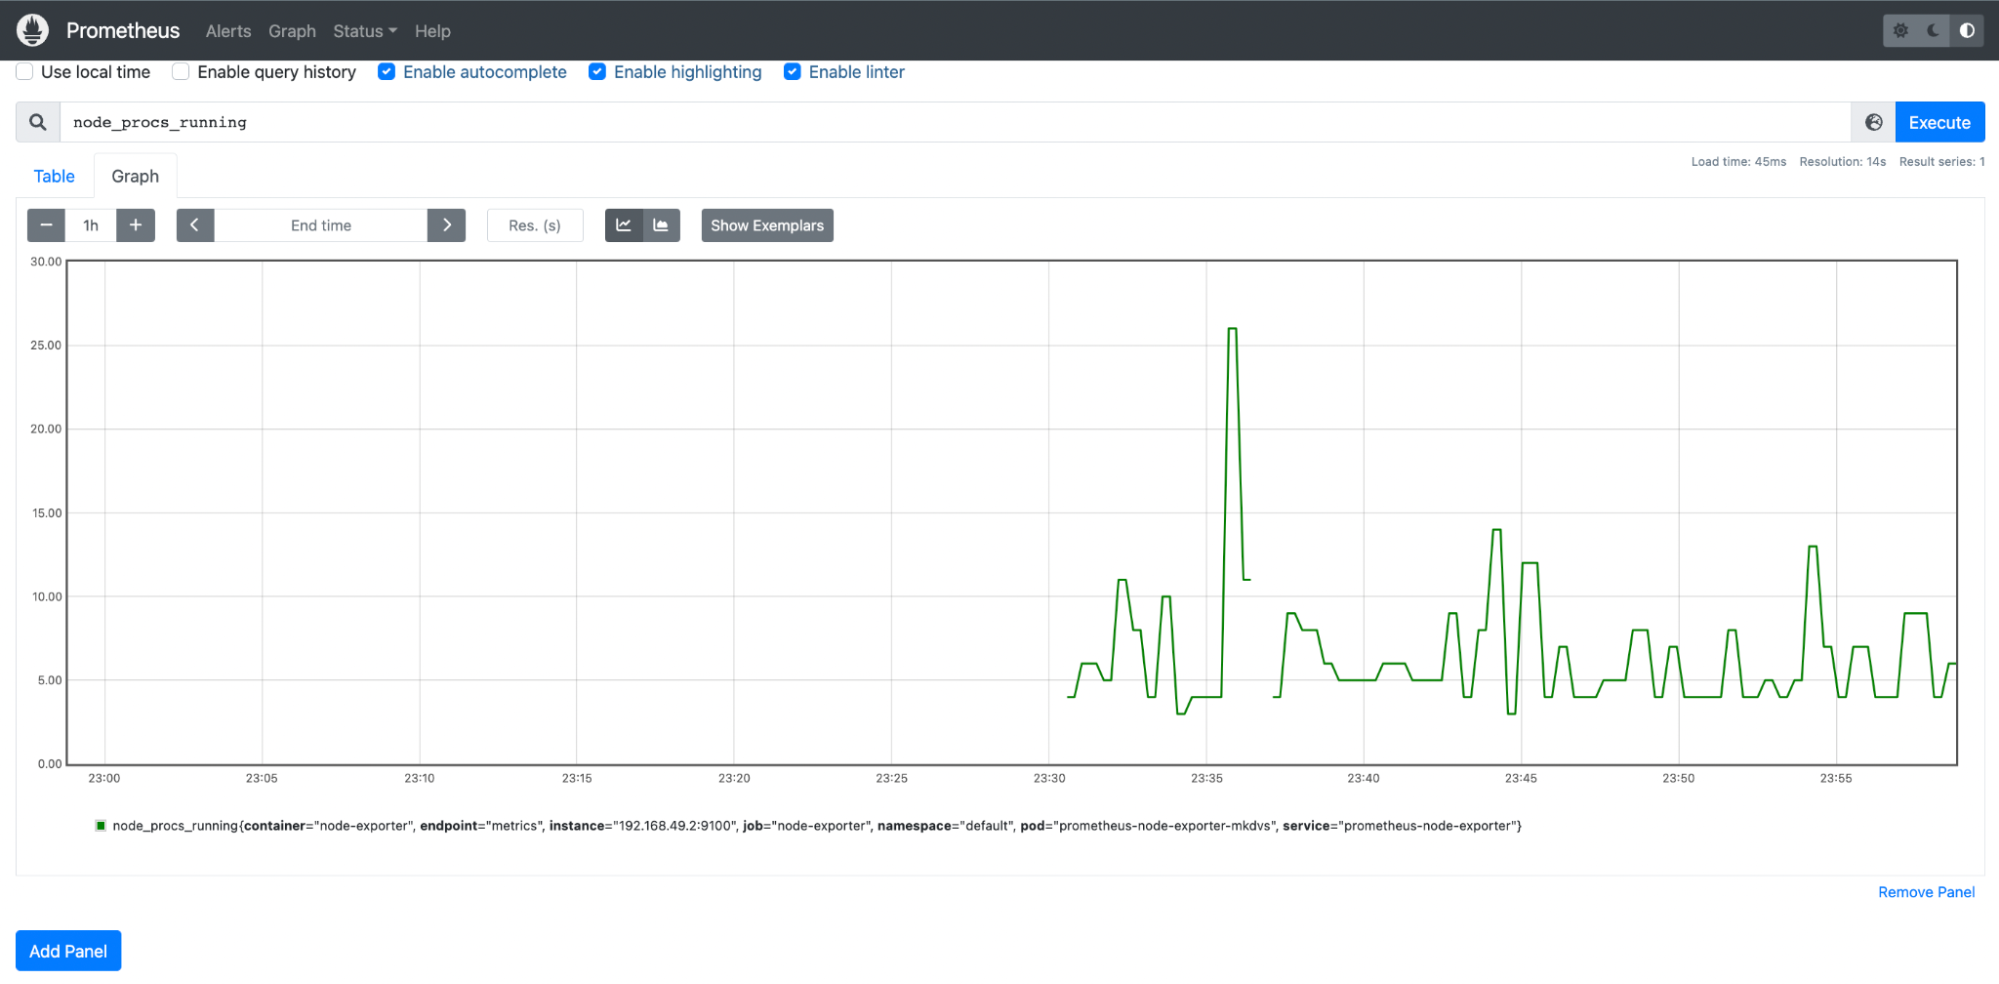Open the Alerts page
The image size is (1999, 984).
(227, 31)
